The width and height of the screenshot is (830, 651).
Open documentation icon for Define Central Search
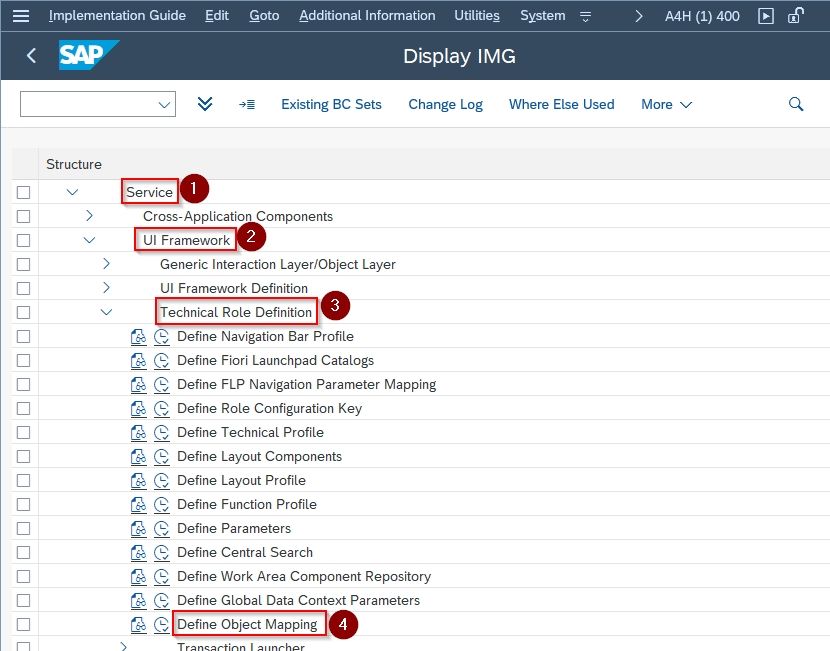click(138, 553)
